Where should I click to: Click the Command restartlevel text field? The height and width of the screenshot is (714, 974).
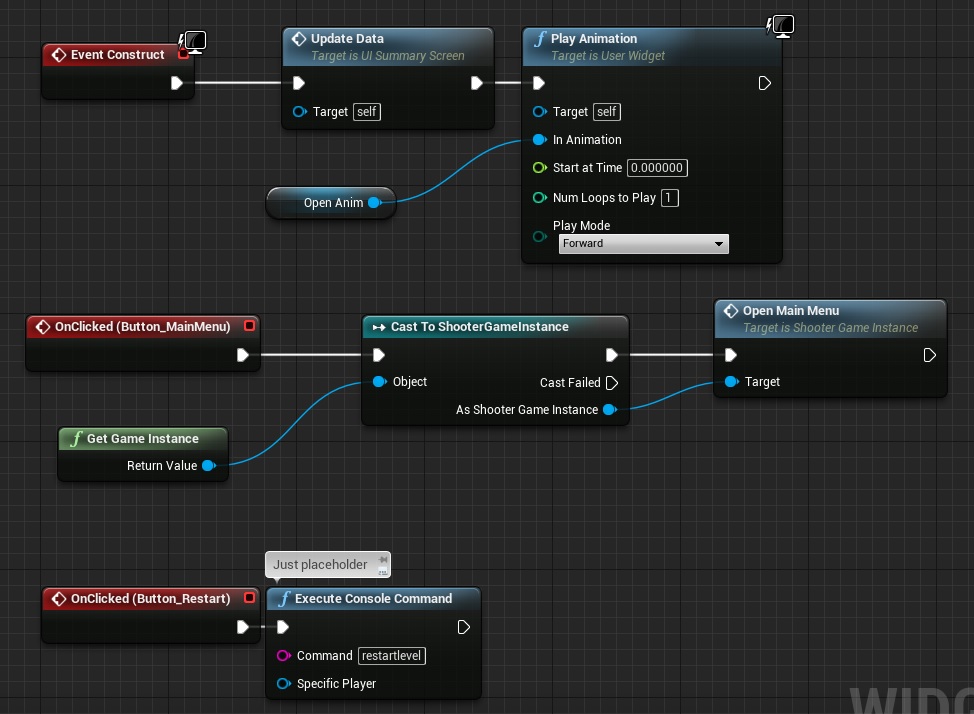pyautogui.click(x=392, y=656)
